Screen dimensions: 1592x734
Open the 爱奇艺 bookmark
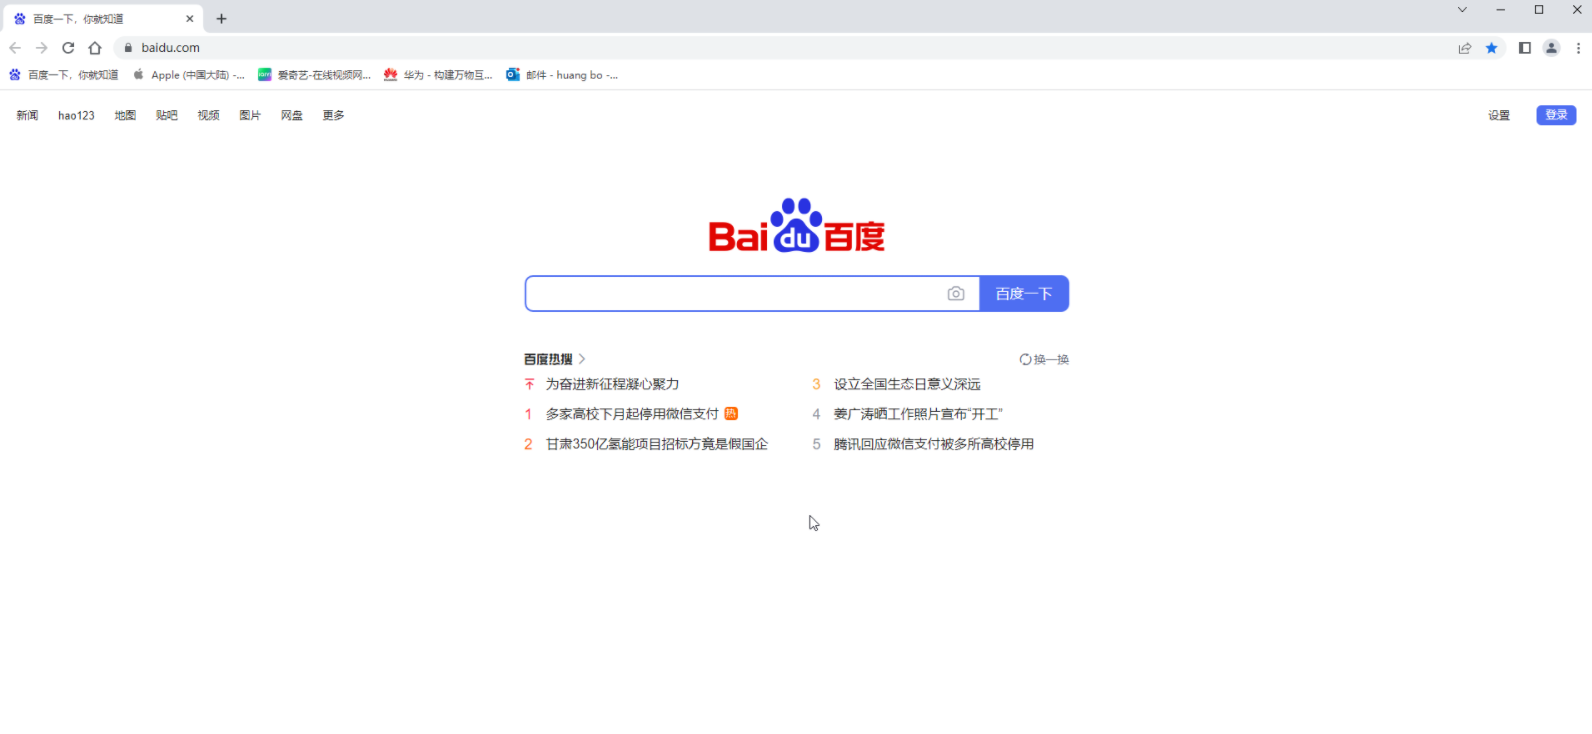point(314,75)
